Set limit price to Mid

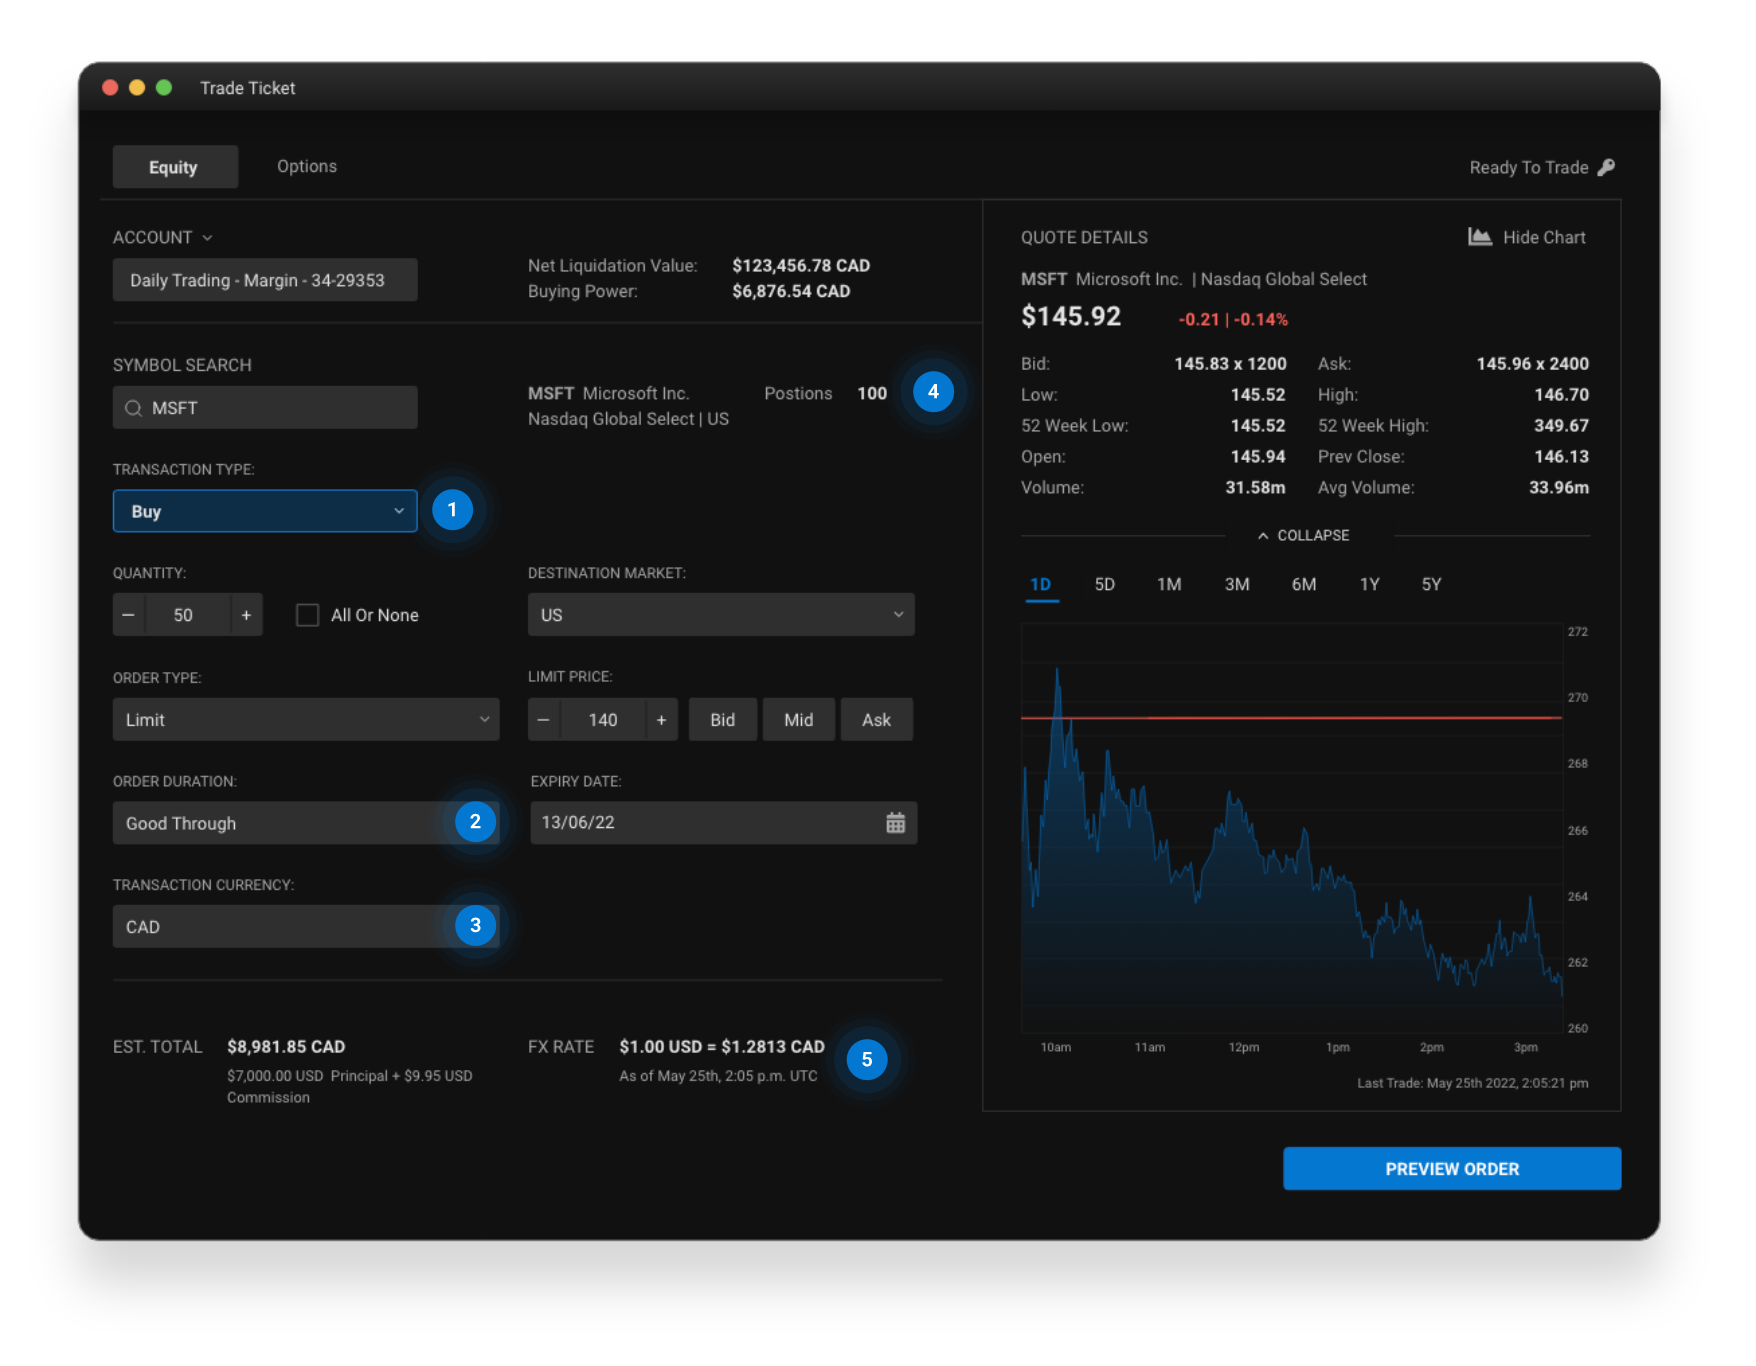coord(798,720)
